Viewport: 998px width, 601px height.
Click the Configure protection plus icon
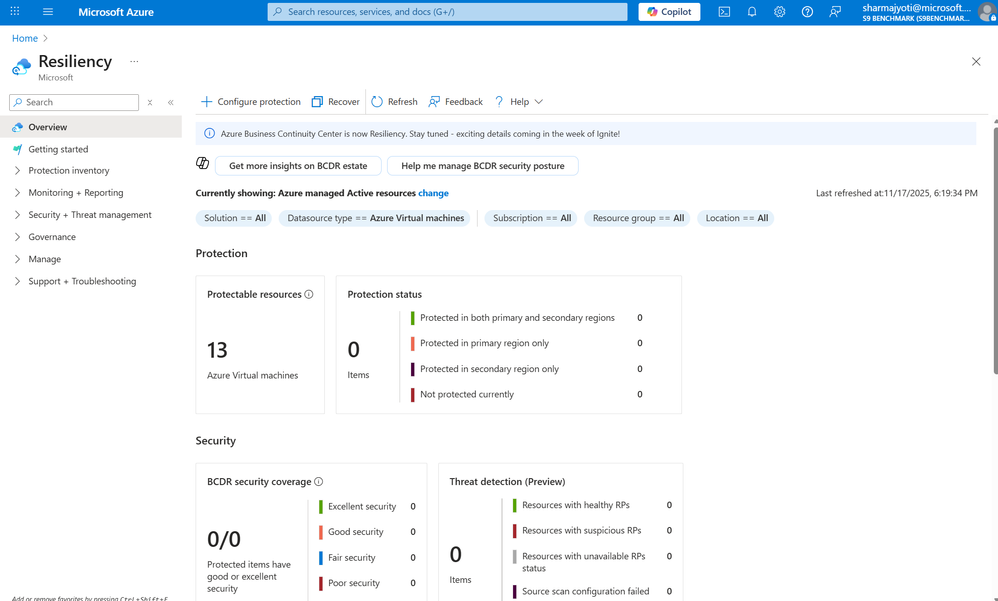point(206,101)
